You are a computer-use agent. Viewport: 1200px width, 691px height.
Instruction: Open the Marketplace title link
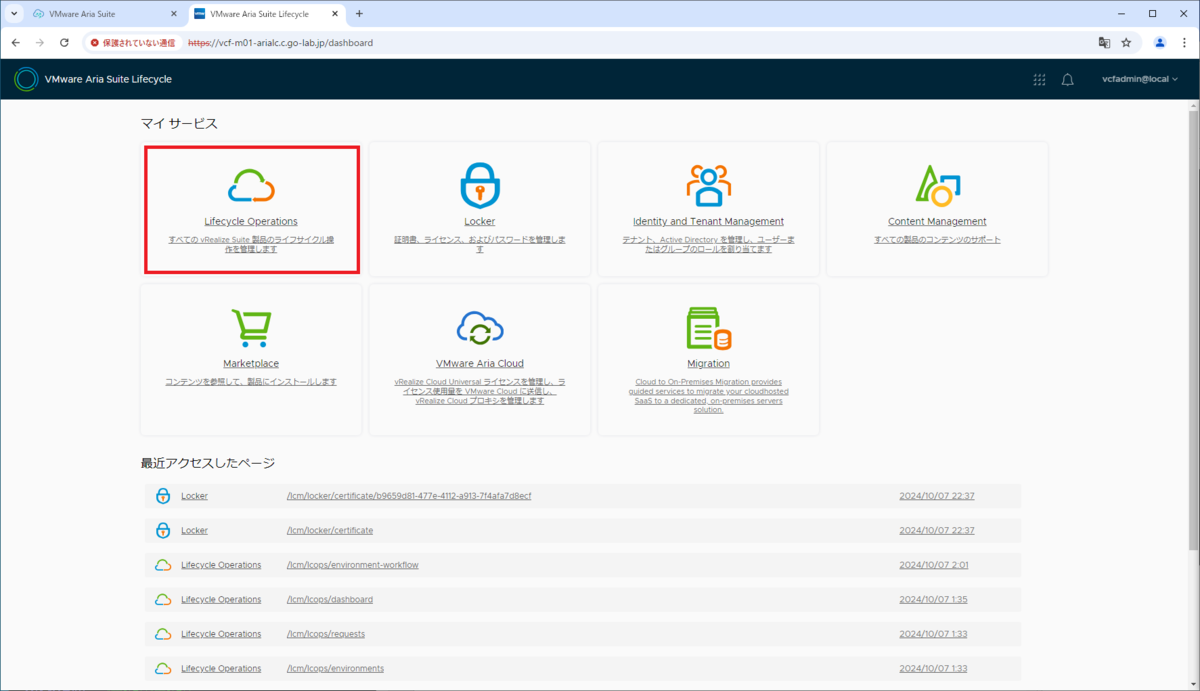pyautogui.click(x=251, y=364)
